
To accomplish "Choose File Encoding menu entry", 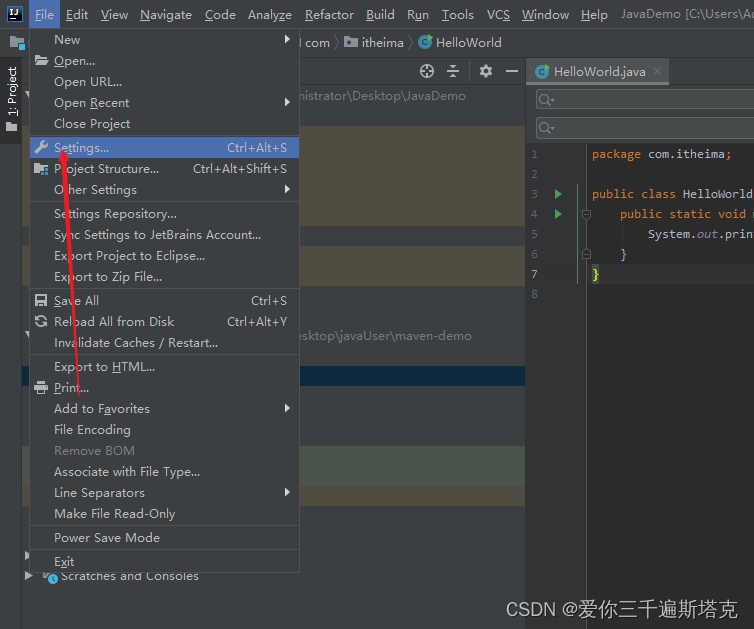I will coord(164,429).
